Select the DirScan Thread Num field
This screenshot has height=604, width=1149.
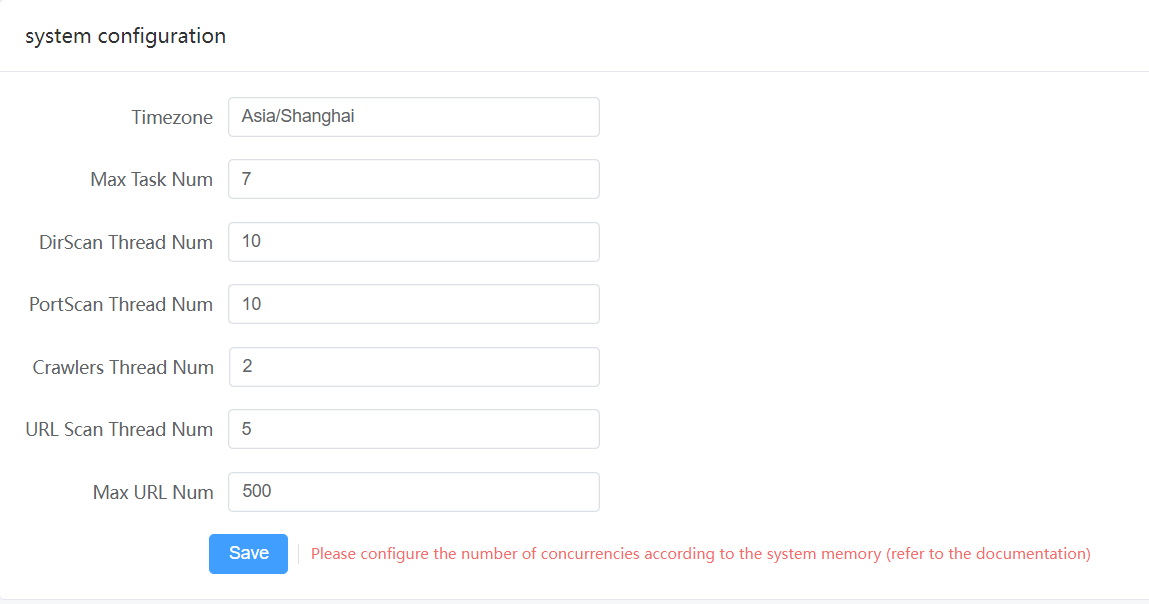coord(413,242)
